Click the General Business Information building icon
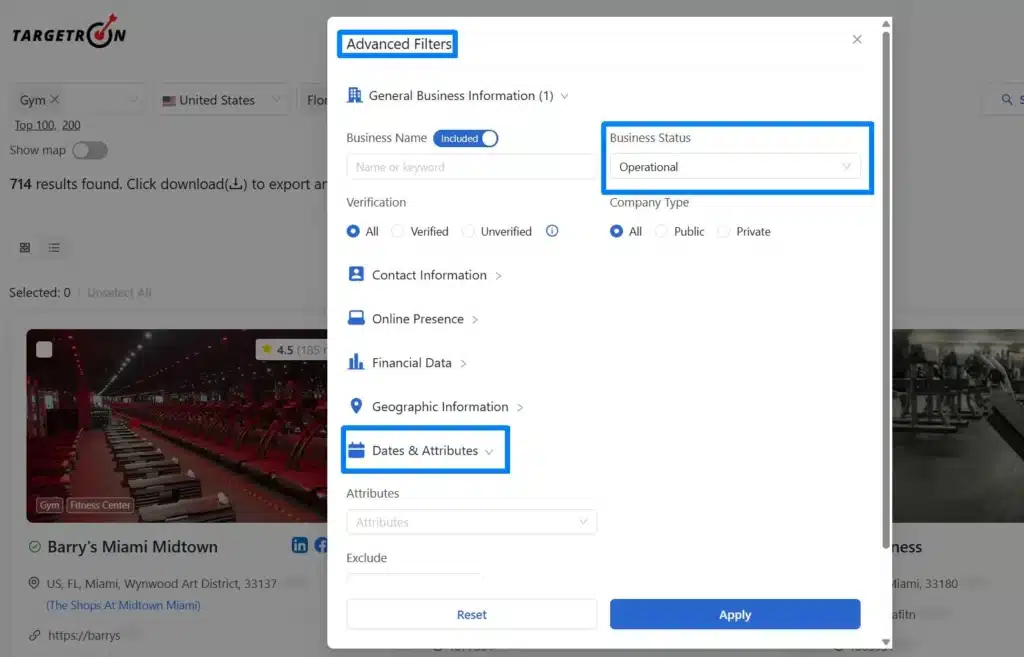 click(x=354, y=95)
